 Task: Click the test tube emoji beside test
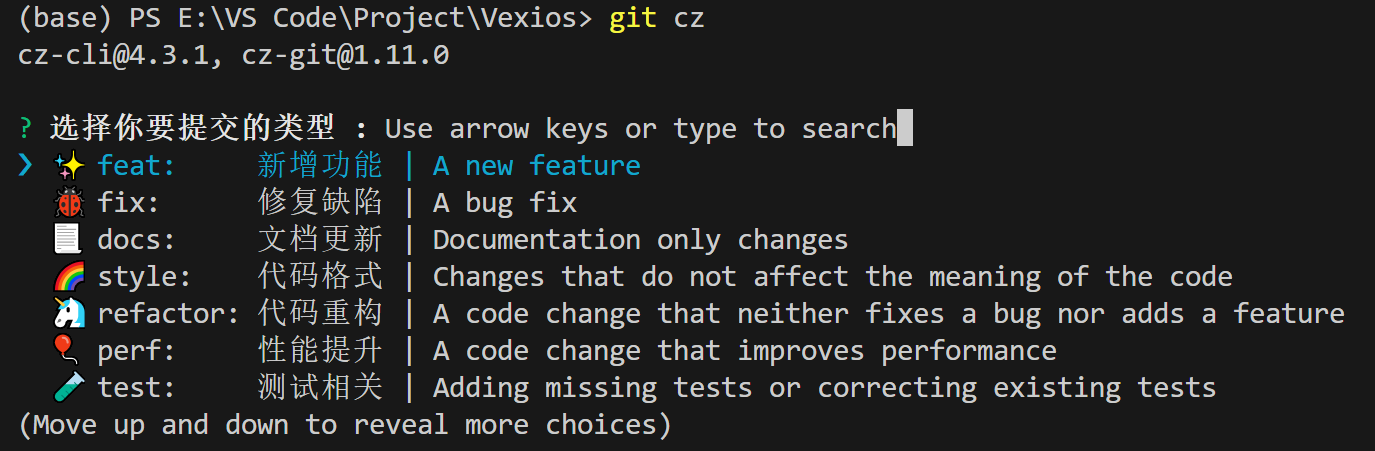(x=68, y=388)
